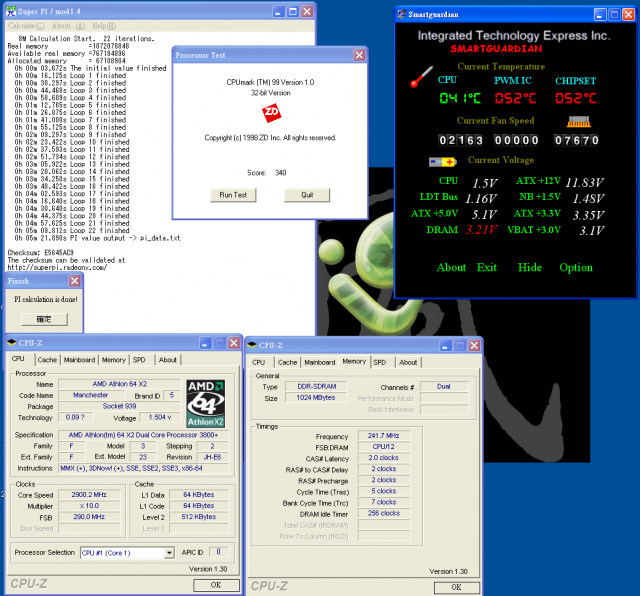Minimize the Smartguardian window
Screen dimensions: 640x596
point(600,15)
